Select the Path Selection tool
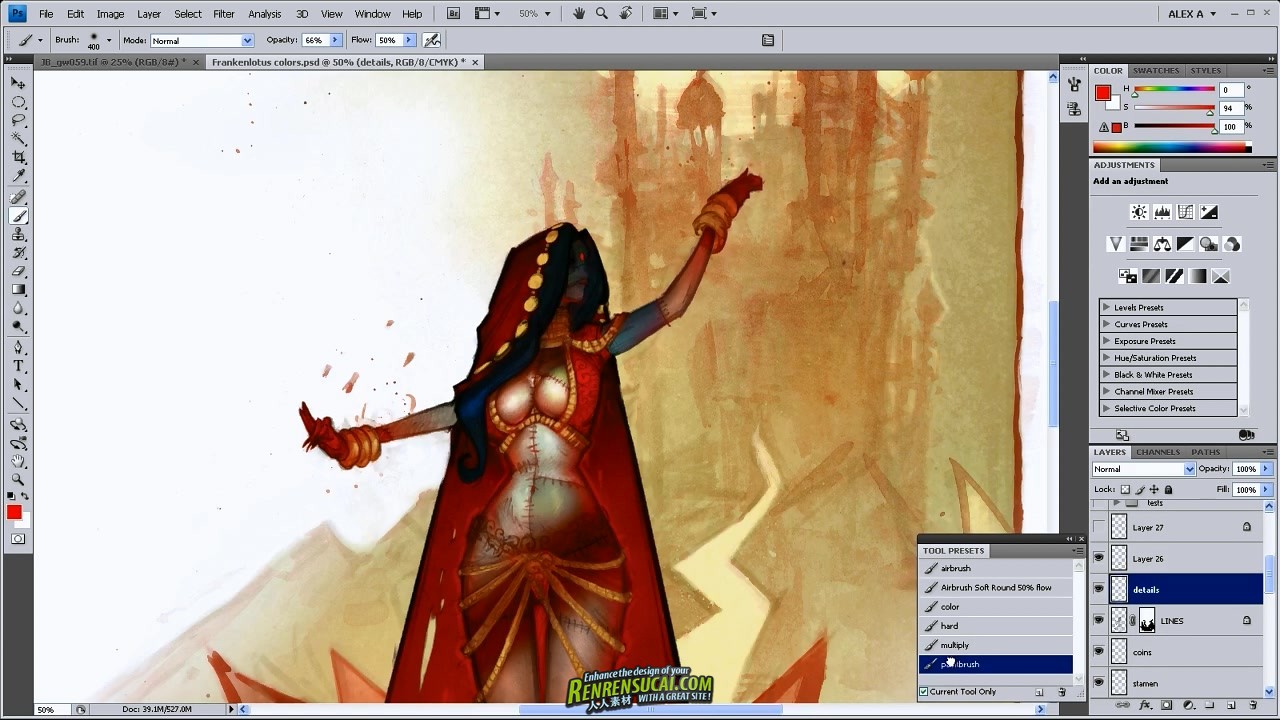The width and height of the screenshot is (1280, 720). (18, 385)
